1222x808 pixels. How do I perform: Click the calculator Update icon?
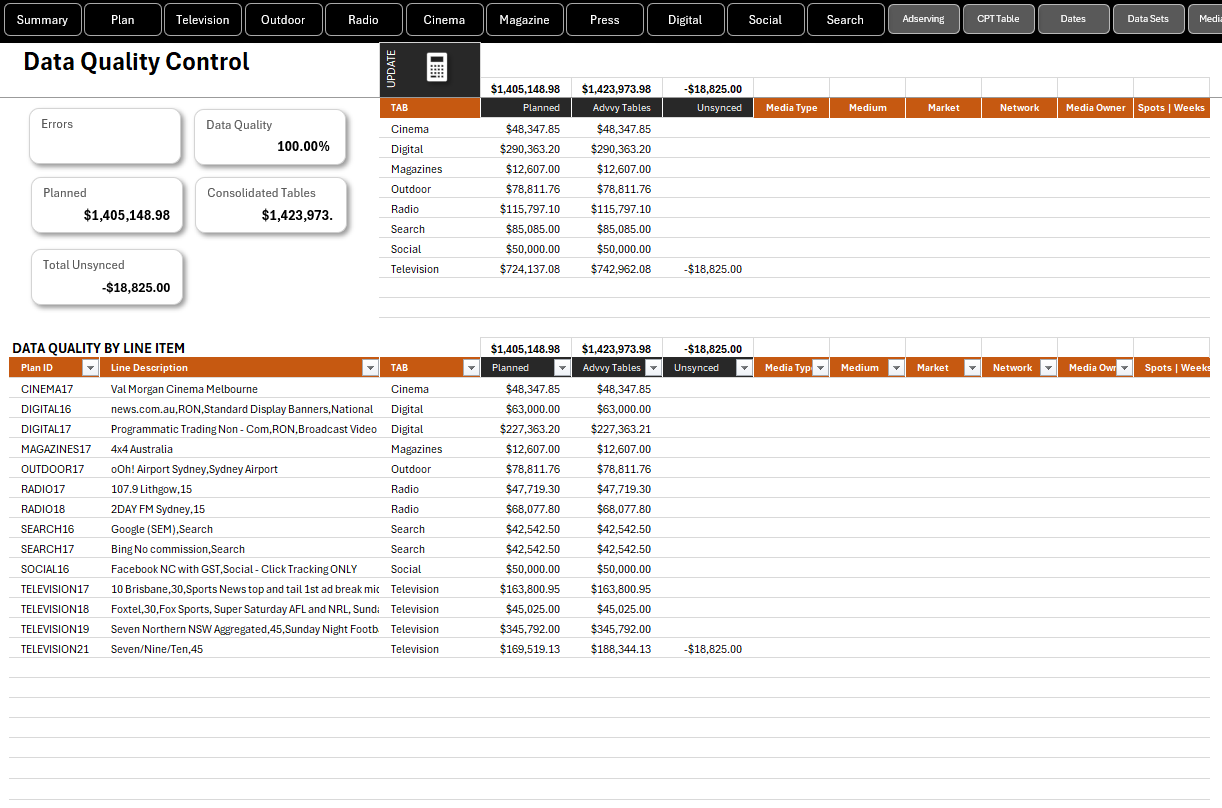[437, 68]
